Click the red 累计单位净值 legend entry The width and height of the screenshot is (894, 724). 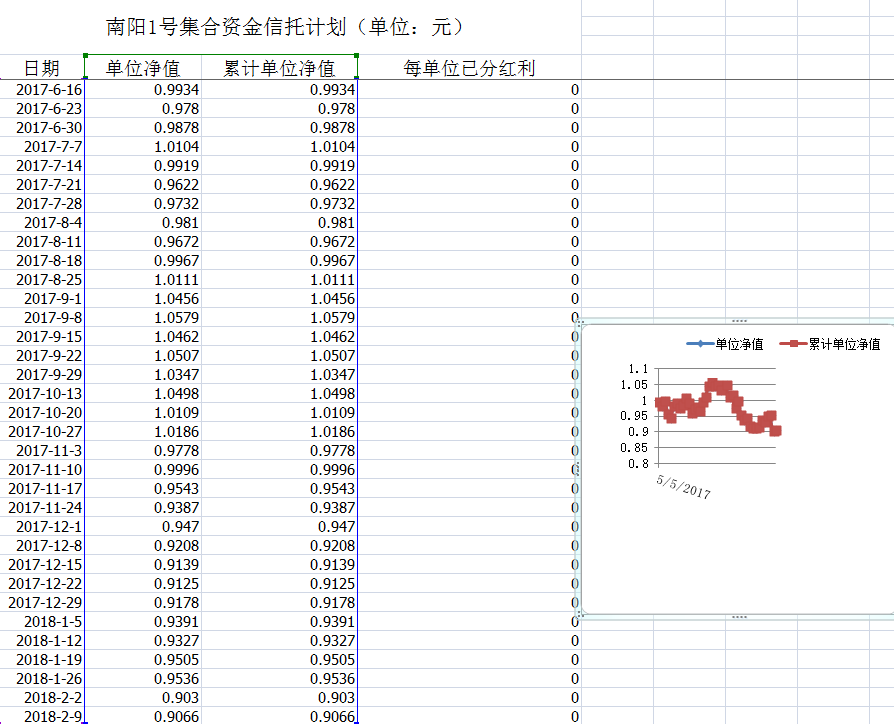click(x=832, y=344)
